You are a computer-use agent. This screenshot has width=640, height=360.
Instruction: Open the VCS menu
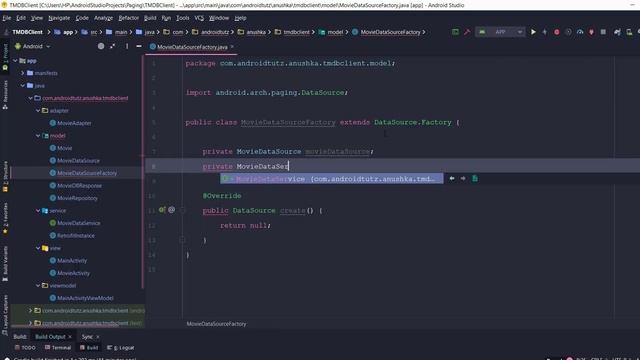(199, 18)
